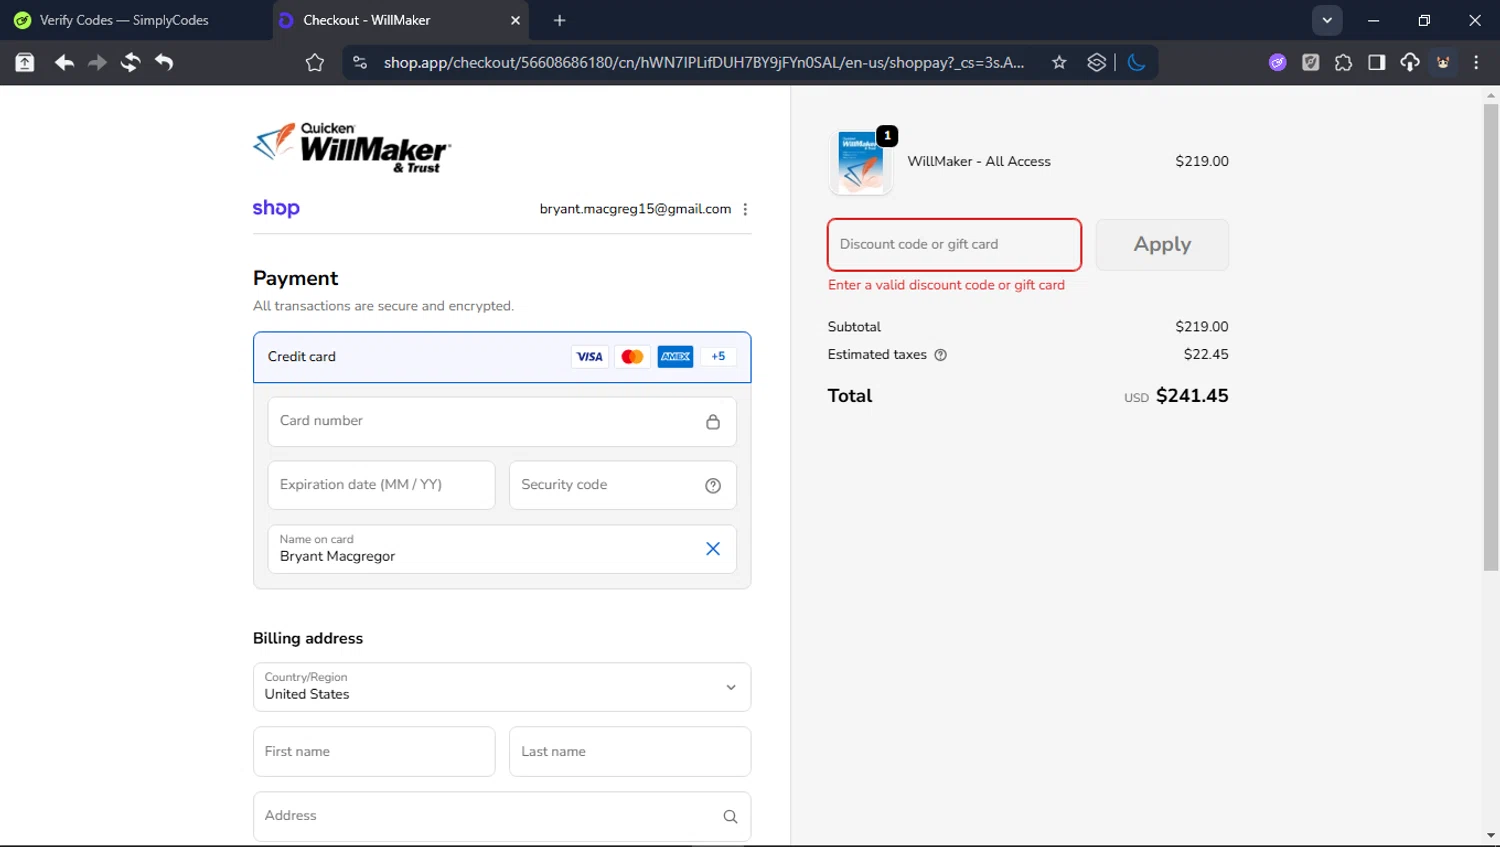The height and width of the screenshot is (847, 1500).
Task: Bookmark this page with star icon in address bar
Action: 1059,63
